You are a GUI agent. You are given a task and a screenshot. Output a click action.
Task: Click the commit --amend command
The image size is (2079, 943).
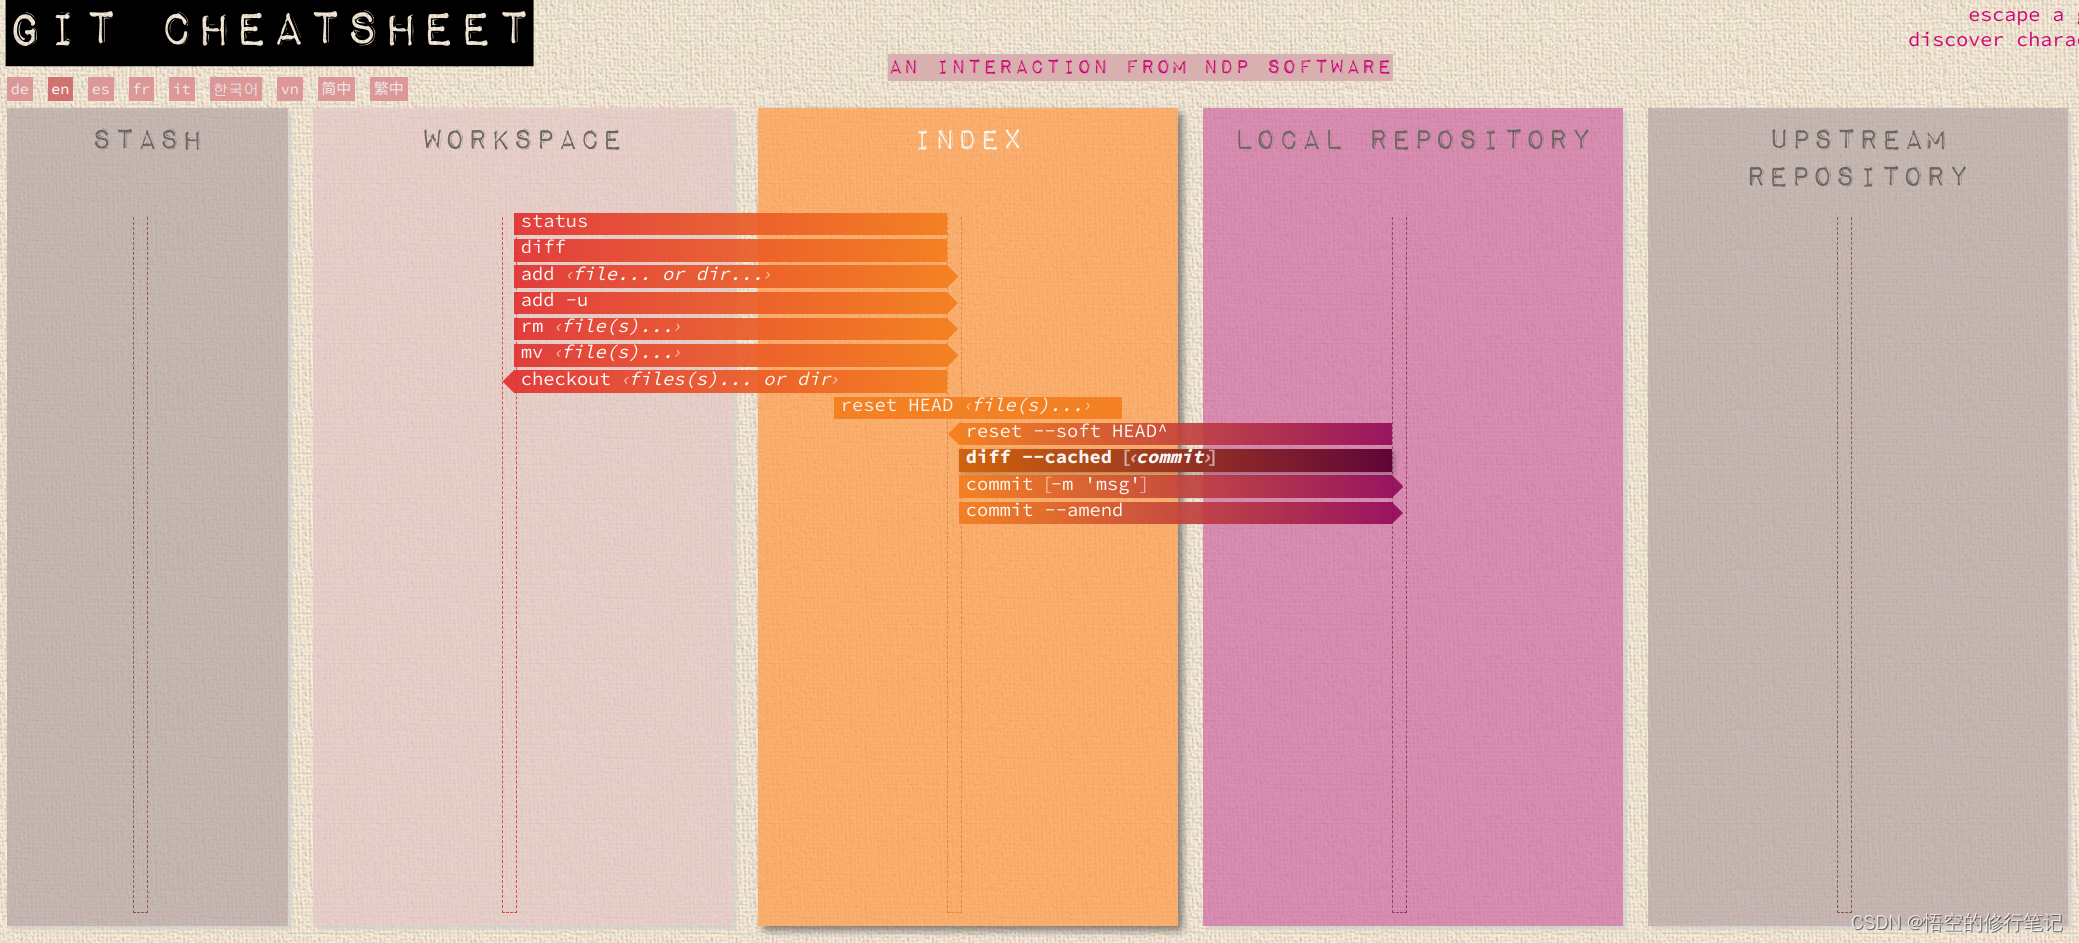coord(1180,511)
